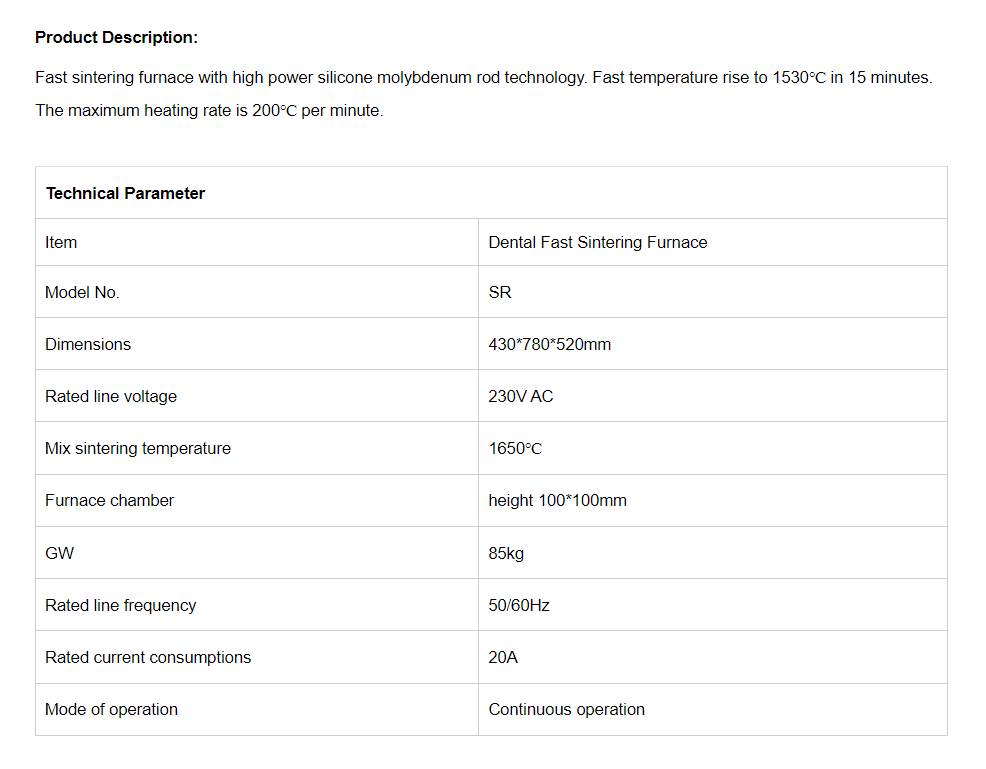Viewport: 986px width, 769px height.
Task: Click the 1650°C temperature value
Action: 515,448
